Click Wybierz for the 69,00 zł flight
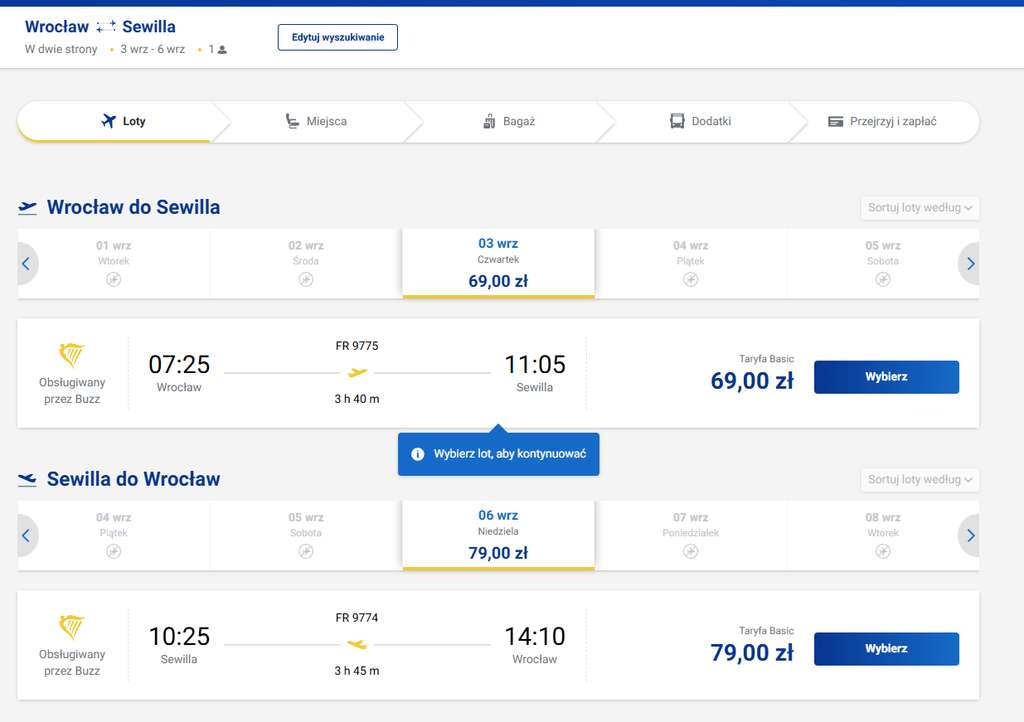 (886, 377)
